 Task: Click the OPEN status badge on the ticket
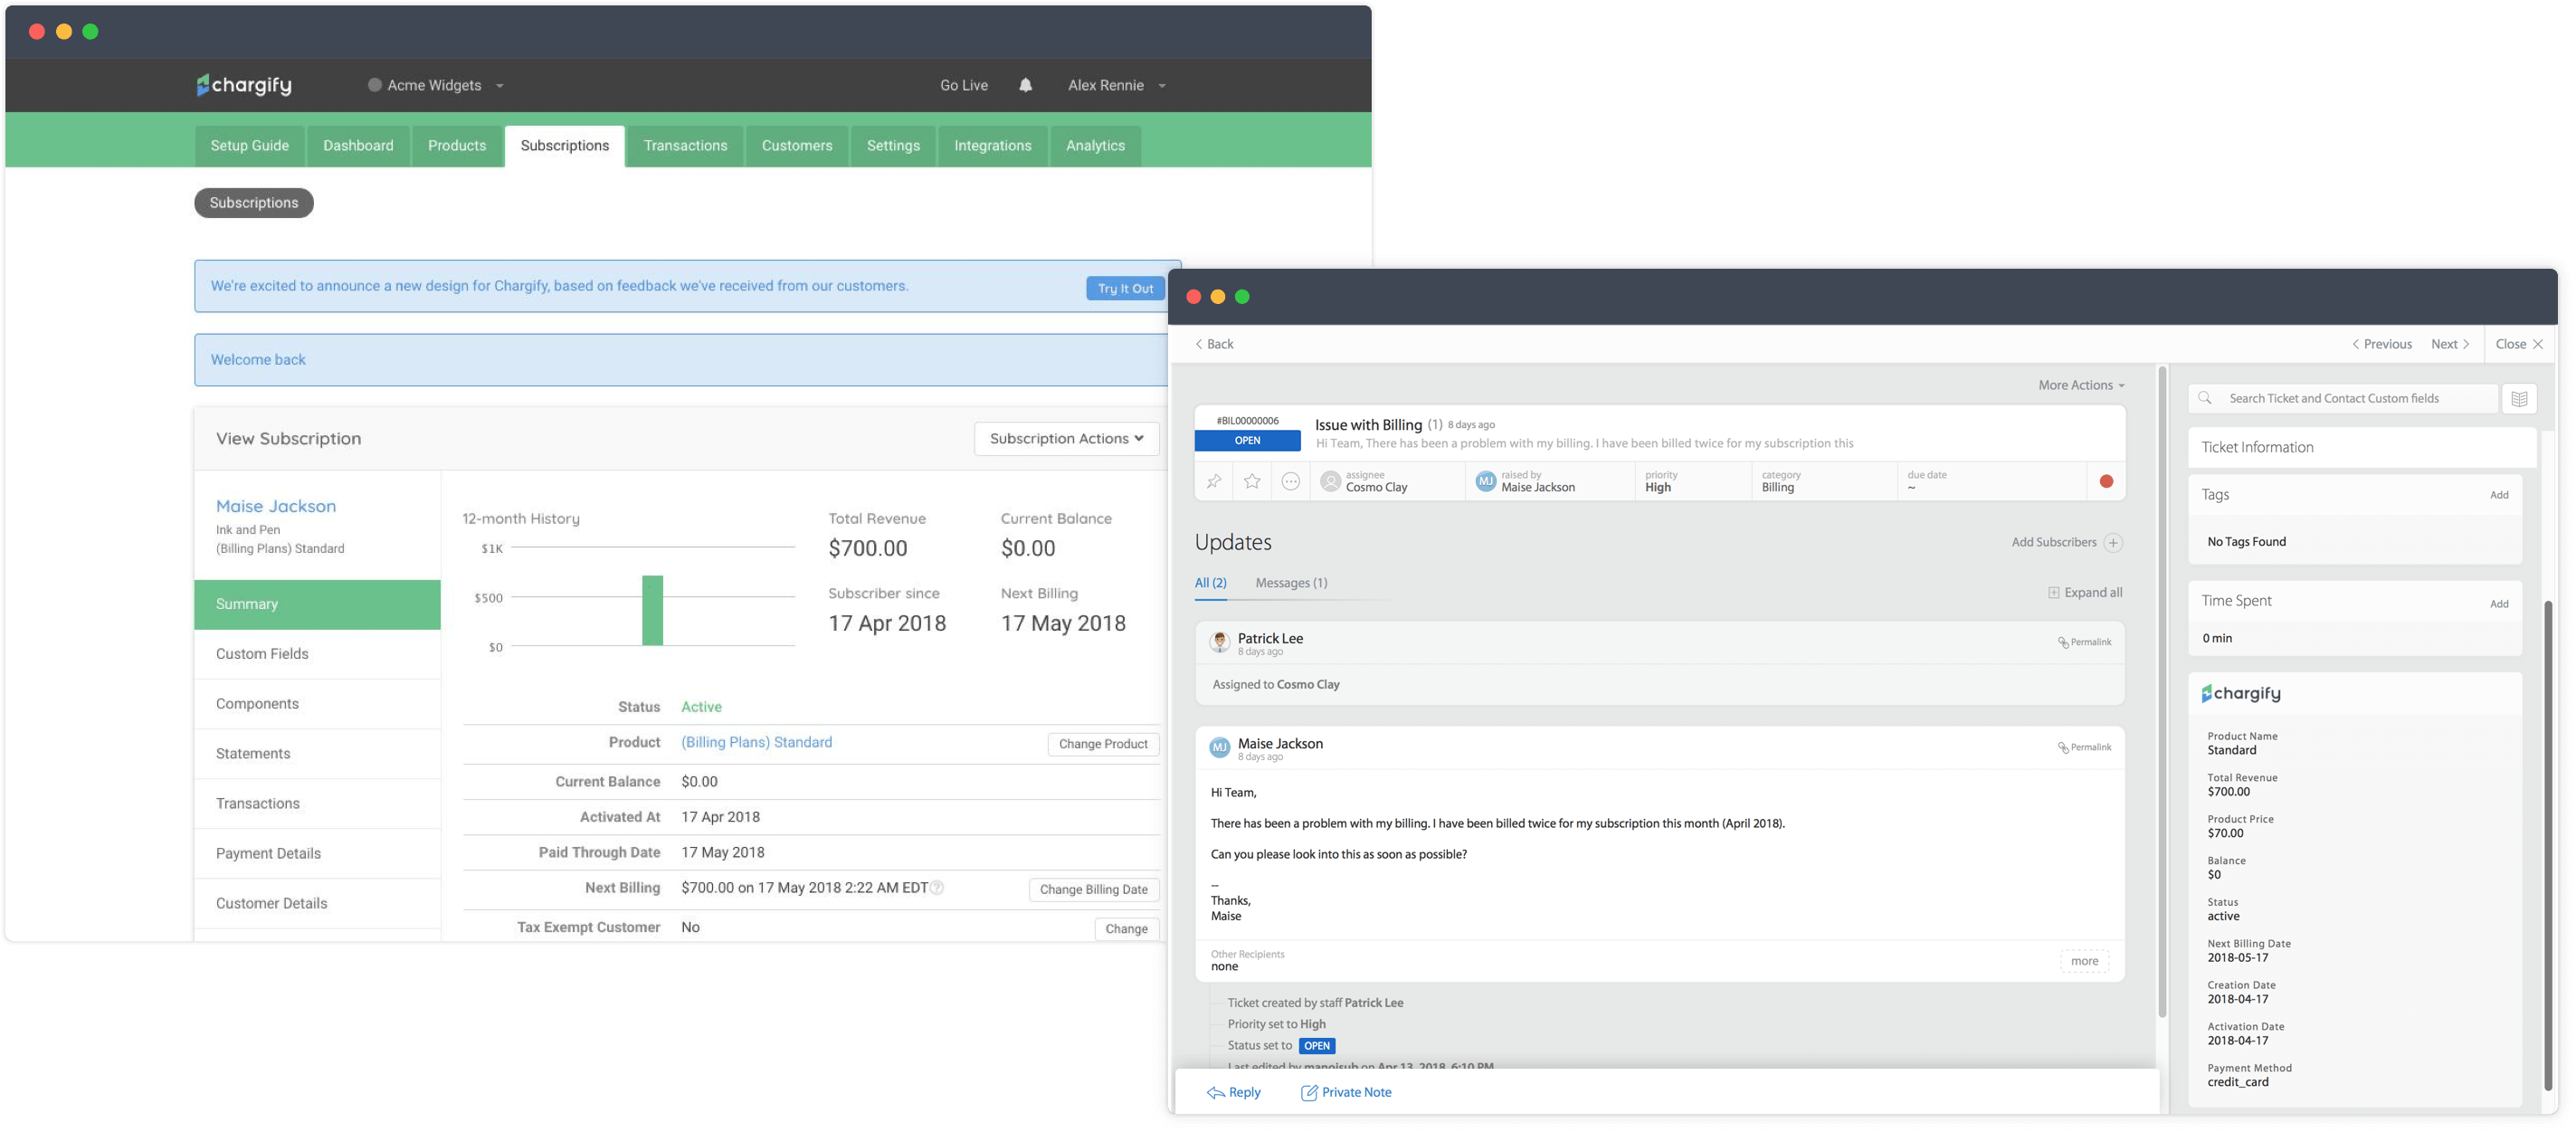[1247, 441]
